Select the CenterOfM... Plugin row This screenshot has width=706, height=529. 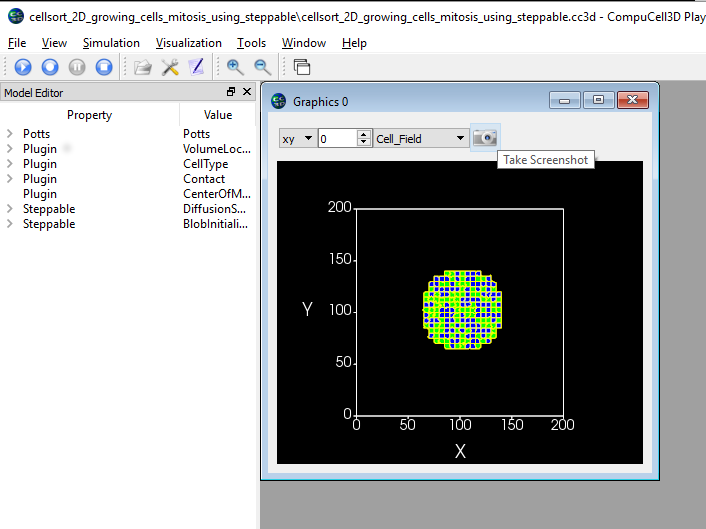point(128,194)
